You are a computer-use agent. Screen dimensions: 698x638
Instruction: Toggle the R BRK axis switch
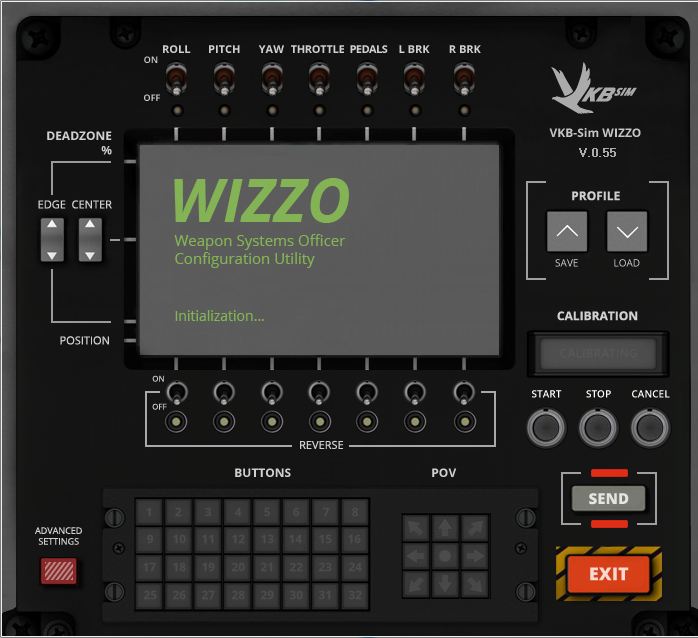point(464,79)
